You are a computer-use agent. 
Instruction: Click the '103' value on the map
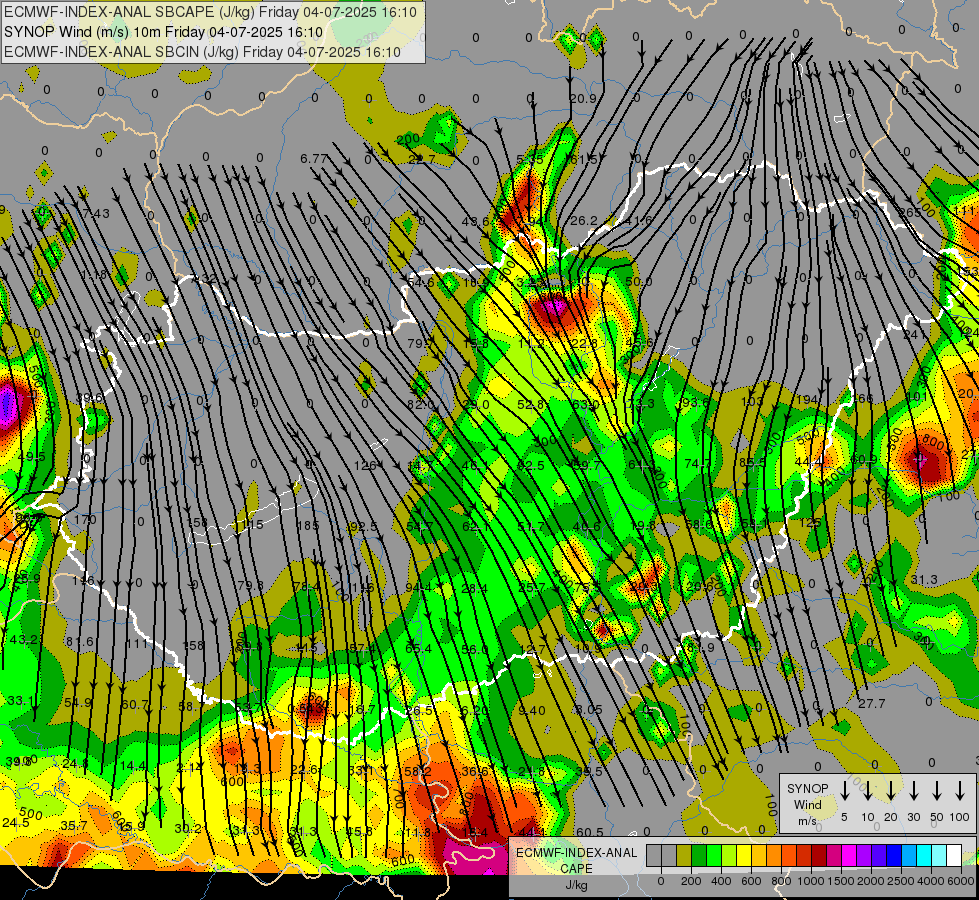[752, 401]
